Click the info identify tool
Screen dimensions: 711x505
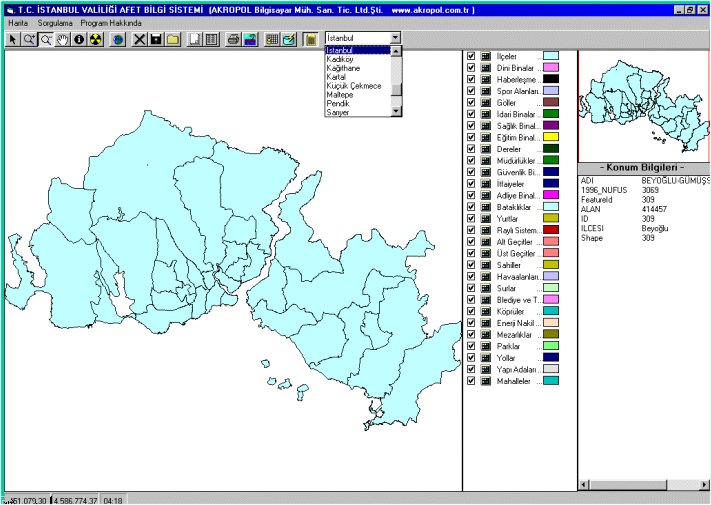click(x=78, y=39)
